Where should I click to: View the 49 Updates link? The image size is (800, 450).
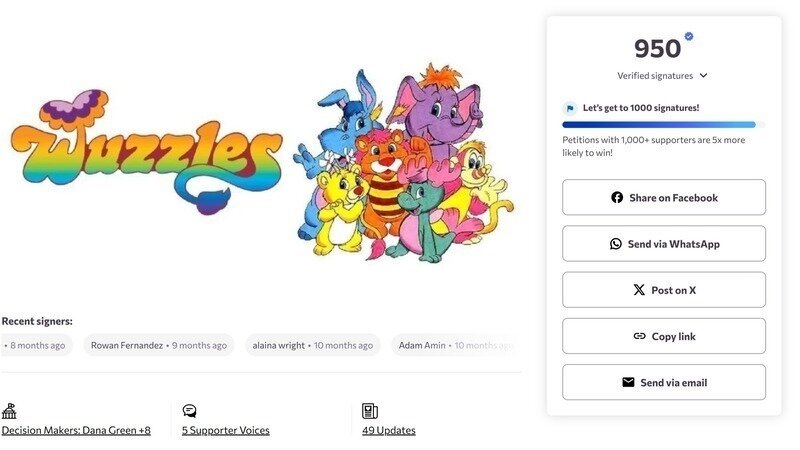tap(389, 430)
